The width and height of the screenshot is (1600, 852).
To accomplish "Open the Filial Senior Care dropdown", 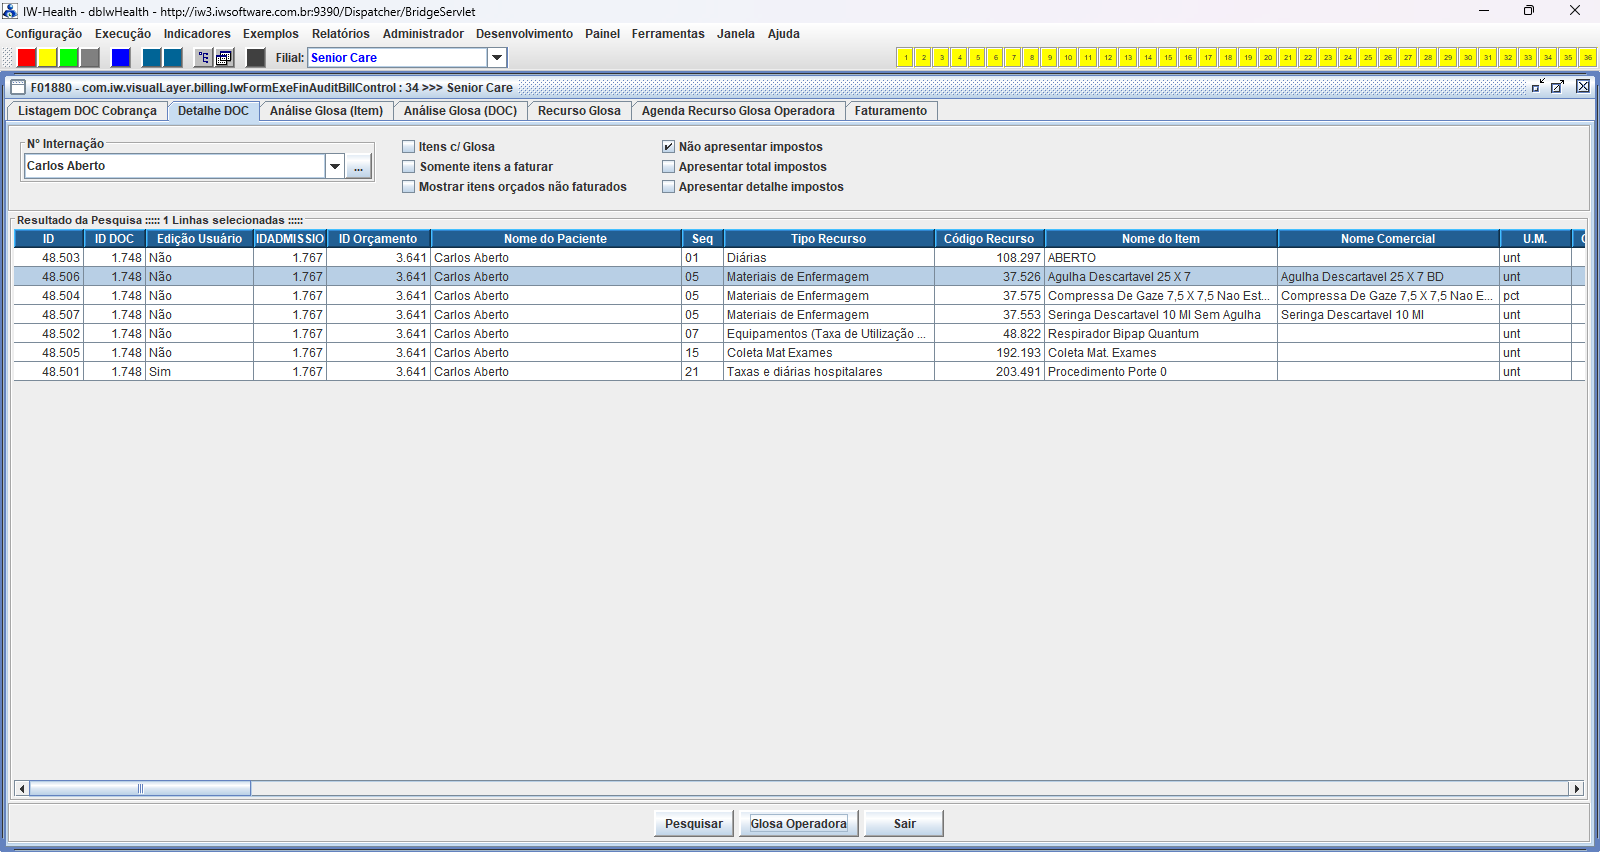I will (497, 58).
